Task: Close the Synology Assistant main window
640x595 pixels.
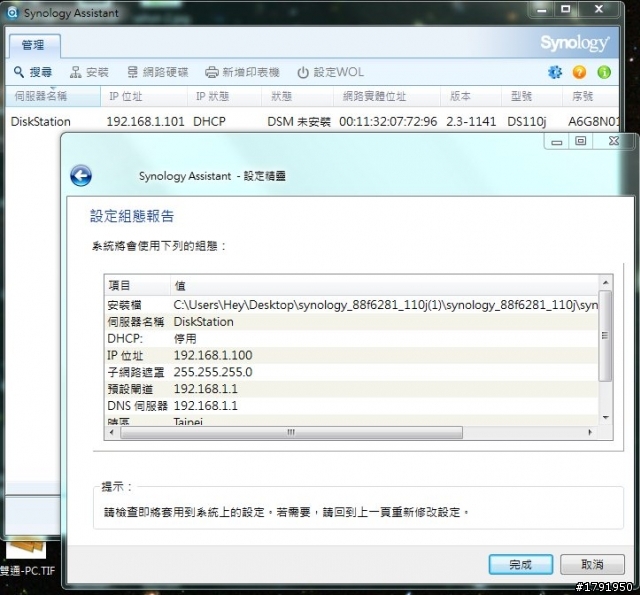Action: pyautogui.click(x=599, y=9)
